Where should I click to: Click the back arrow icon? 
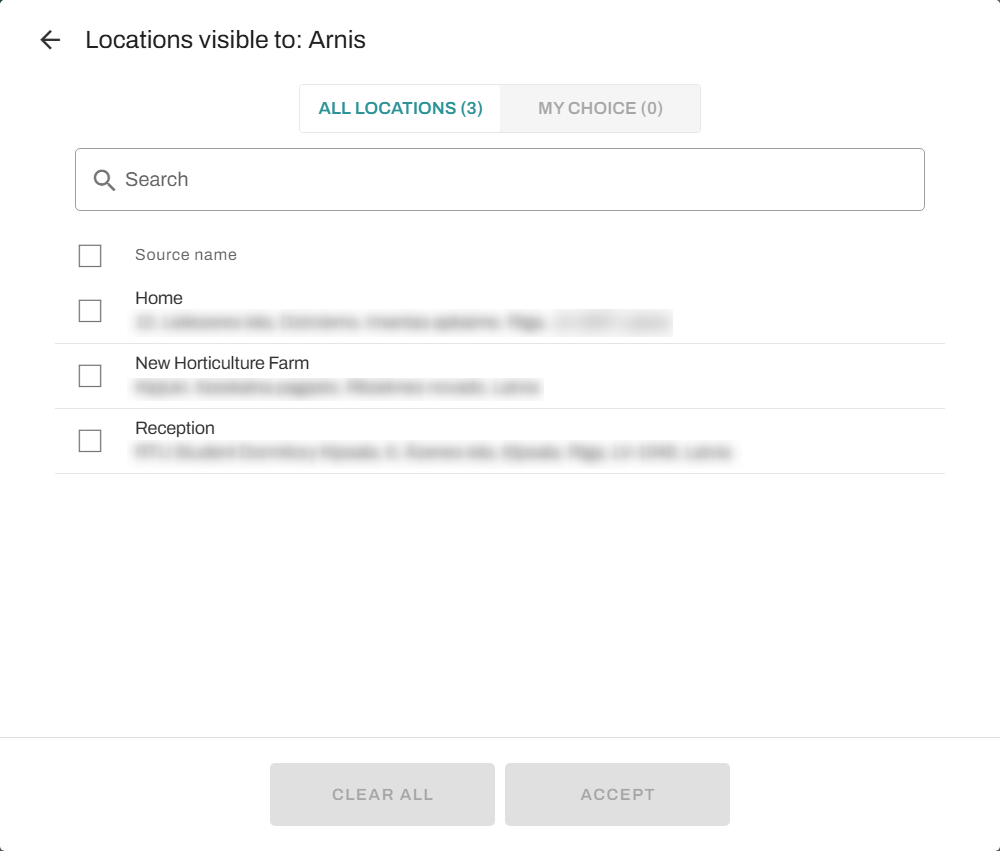tap(50, 40)
